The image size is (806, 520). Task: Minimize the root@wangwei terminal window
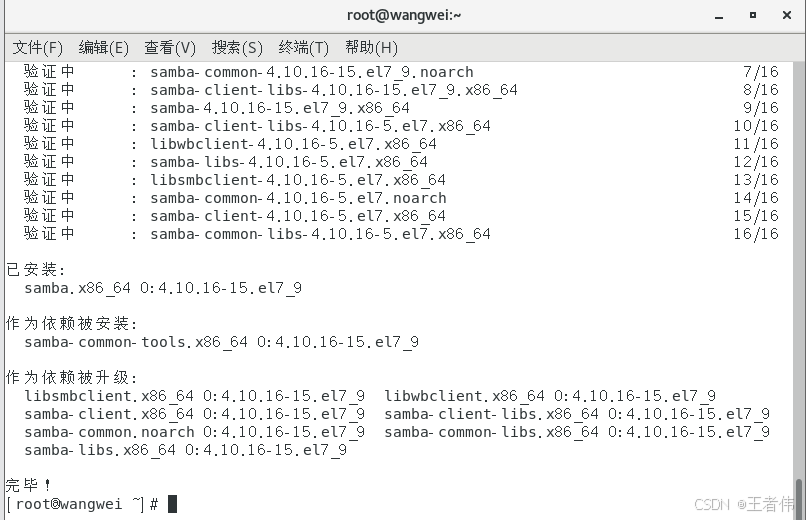(719, 15)
